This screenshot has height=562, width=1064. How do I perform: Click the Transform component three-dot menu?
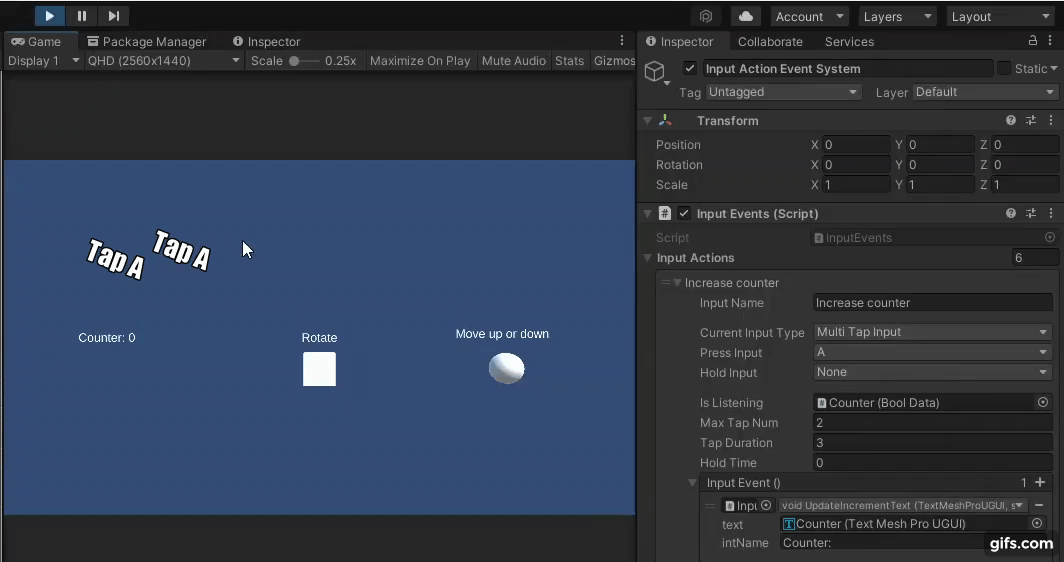1050,120
